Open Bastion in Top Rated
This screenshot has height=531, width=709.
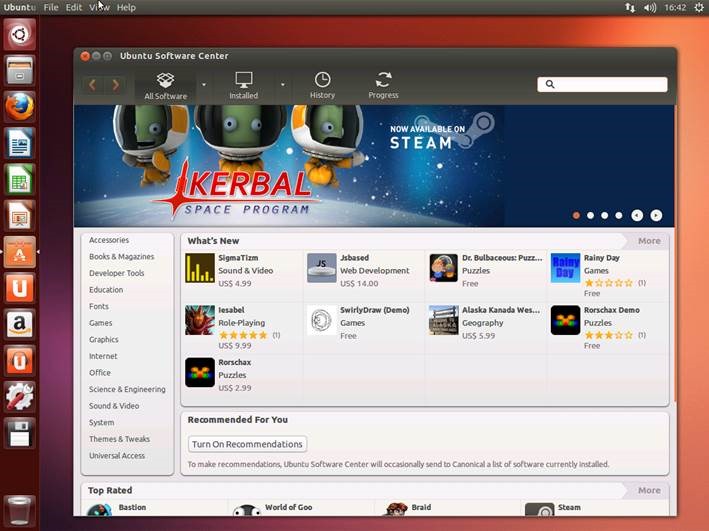132,507
